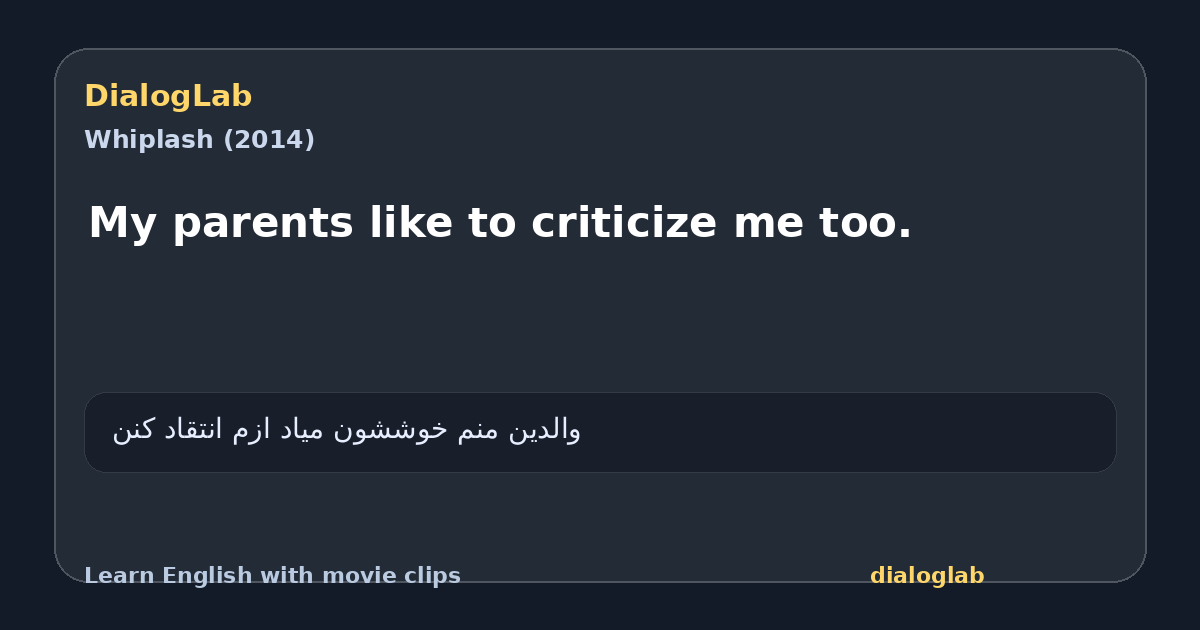This screenshot has height=630, width=1200.
Task: Select the Persian word انتقاد
Action: [x=194, y=430]
